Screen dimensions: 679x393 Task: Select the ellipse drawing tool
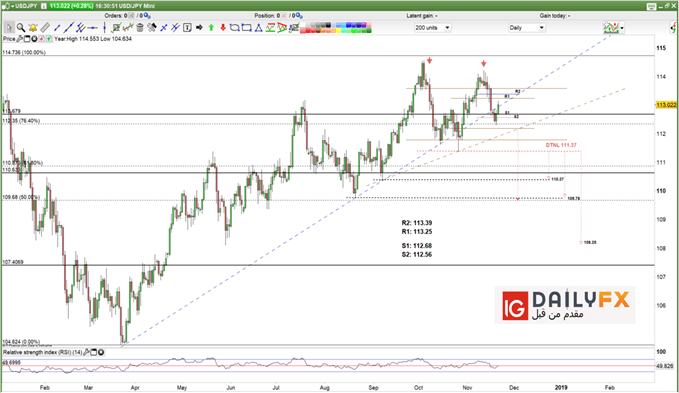[x=234, y=28]
